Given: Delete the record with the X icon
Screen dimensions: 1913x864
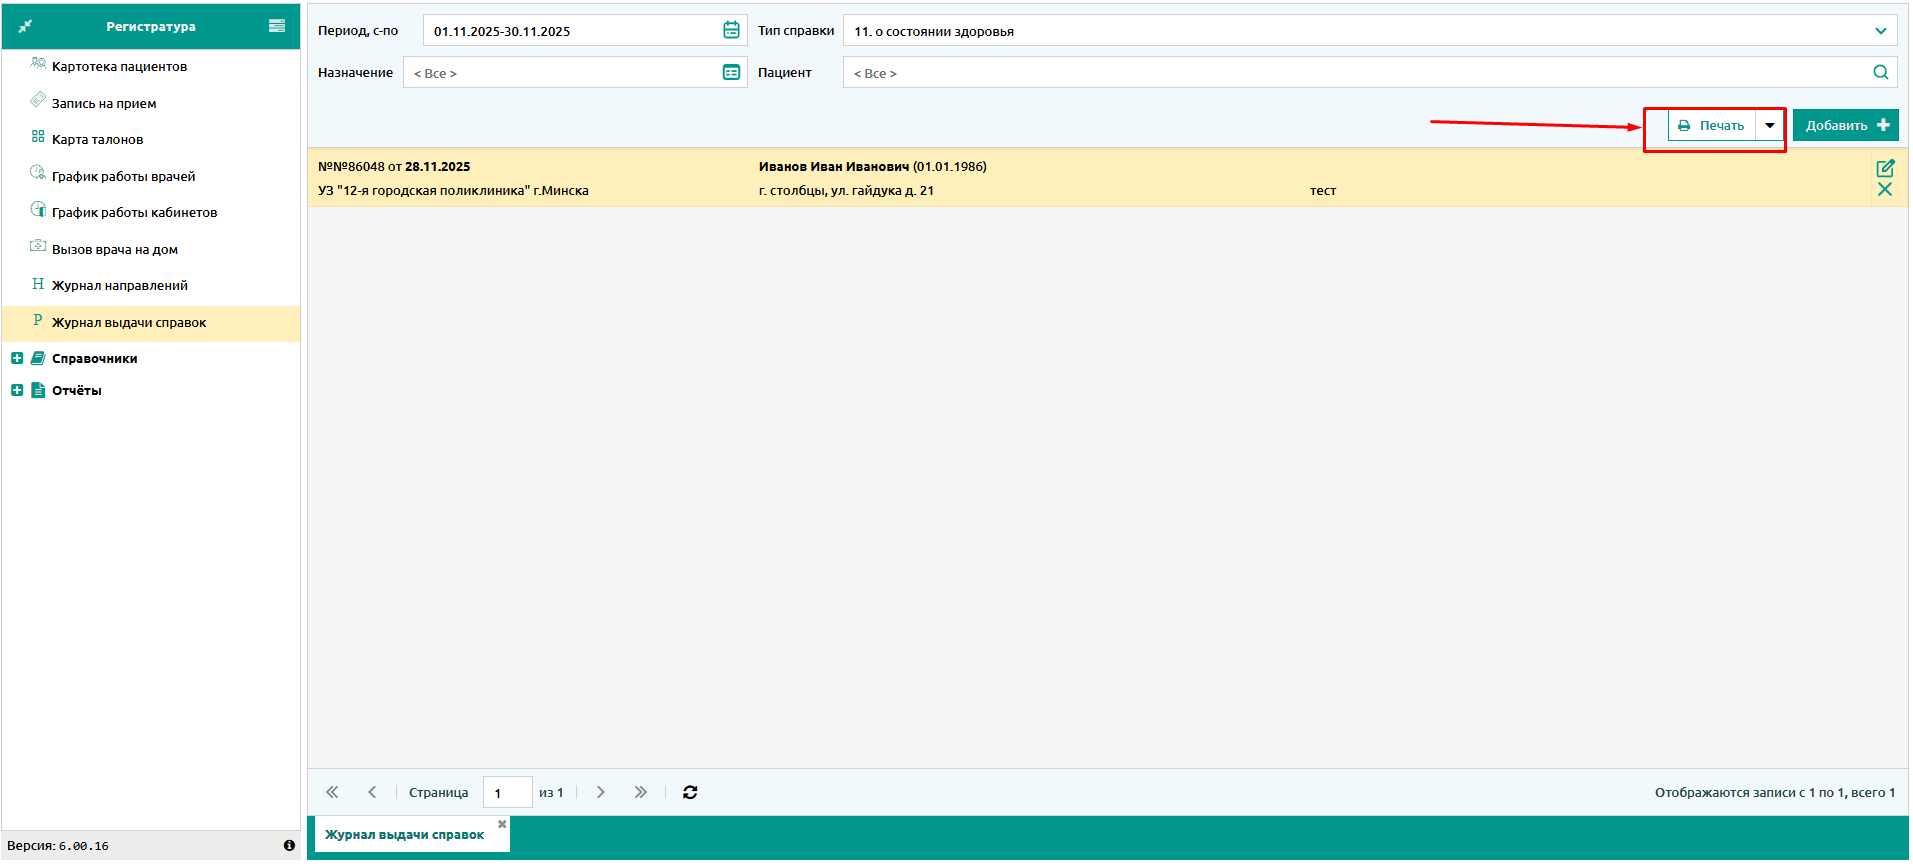Looking at the screenshot, I should (1885, 190).
